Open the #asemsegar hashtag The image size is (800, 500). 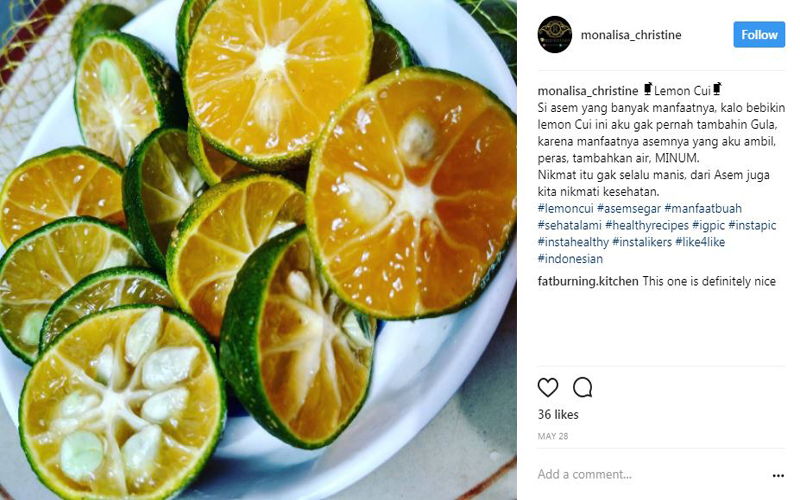click(629, 208)
